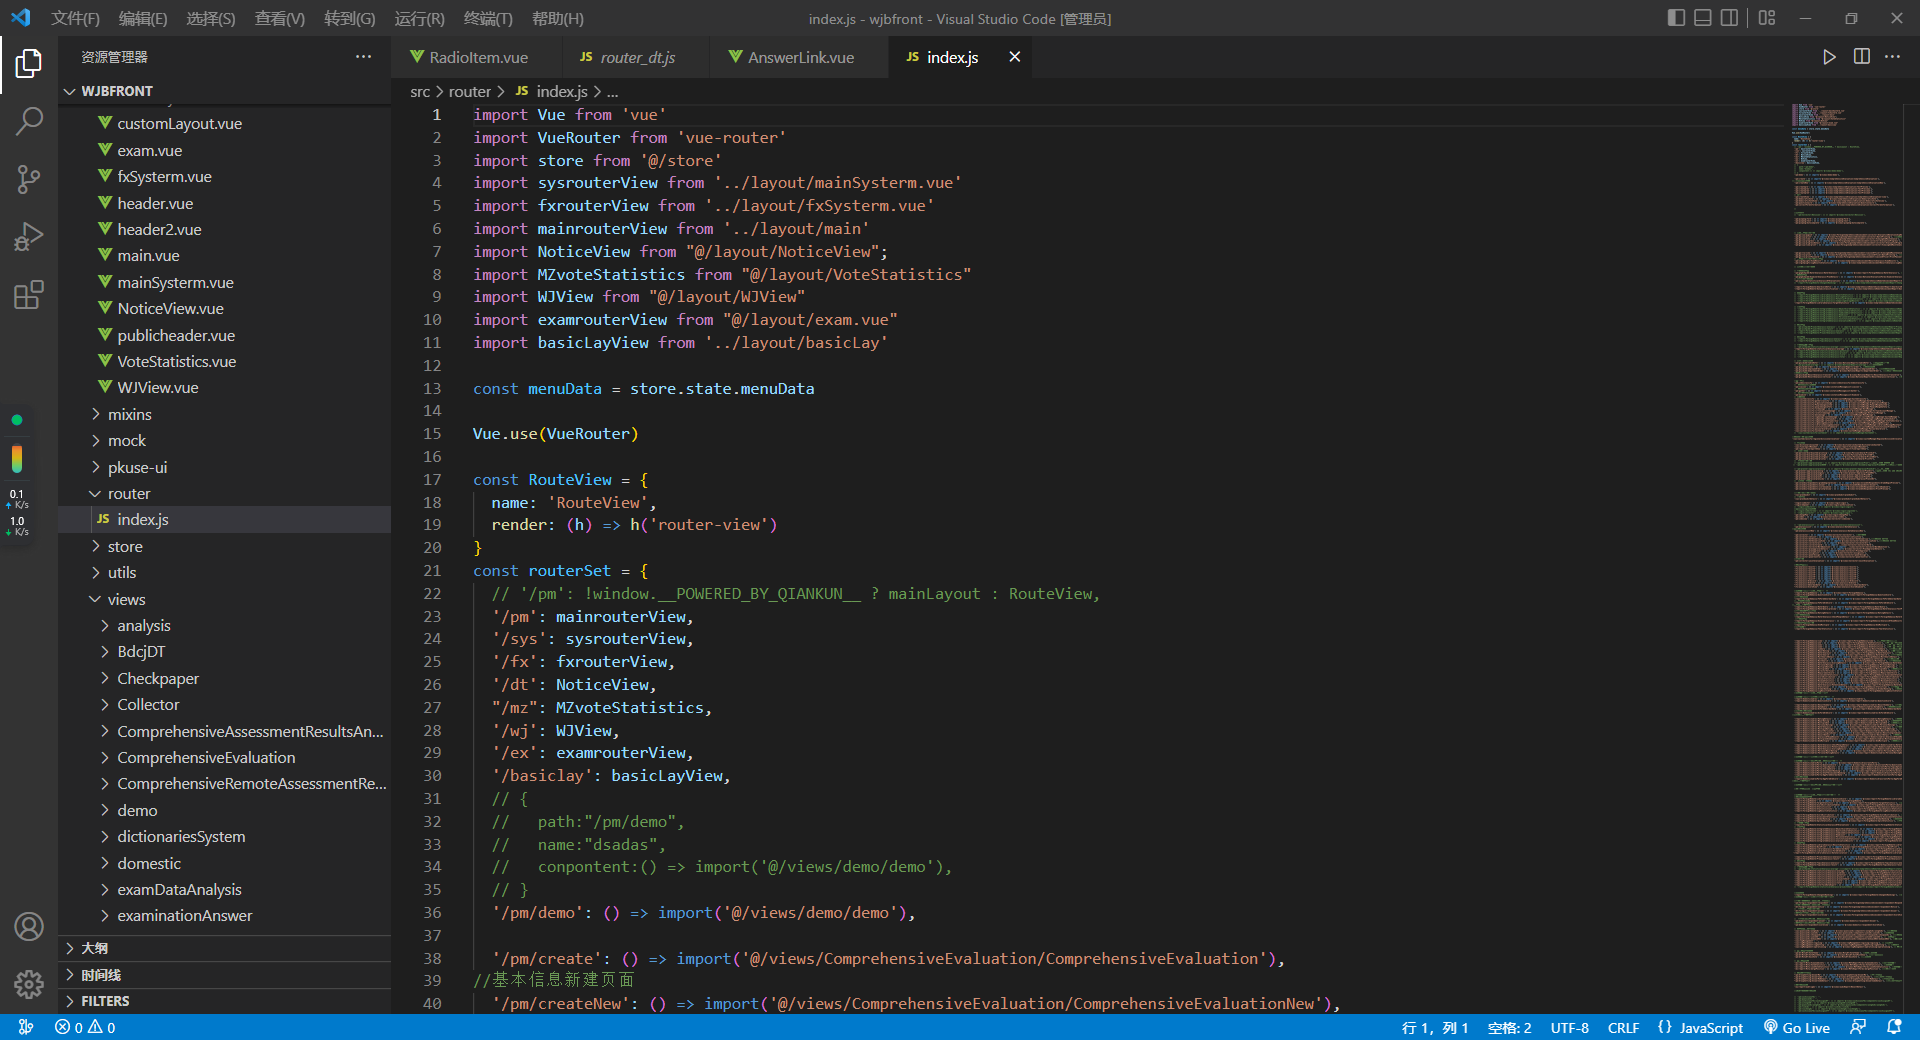
Task: Start the Go Live server
Action: click(x=1797, y=1027)
